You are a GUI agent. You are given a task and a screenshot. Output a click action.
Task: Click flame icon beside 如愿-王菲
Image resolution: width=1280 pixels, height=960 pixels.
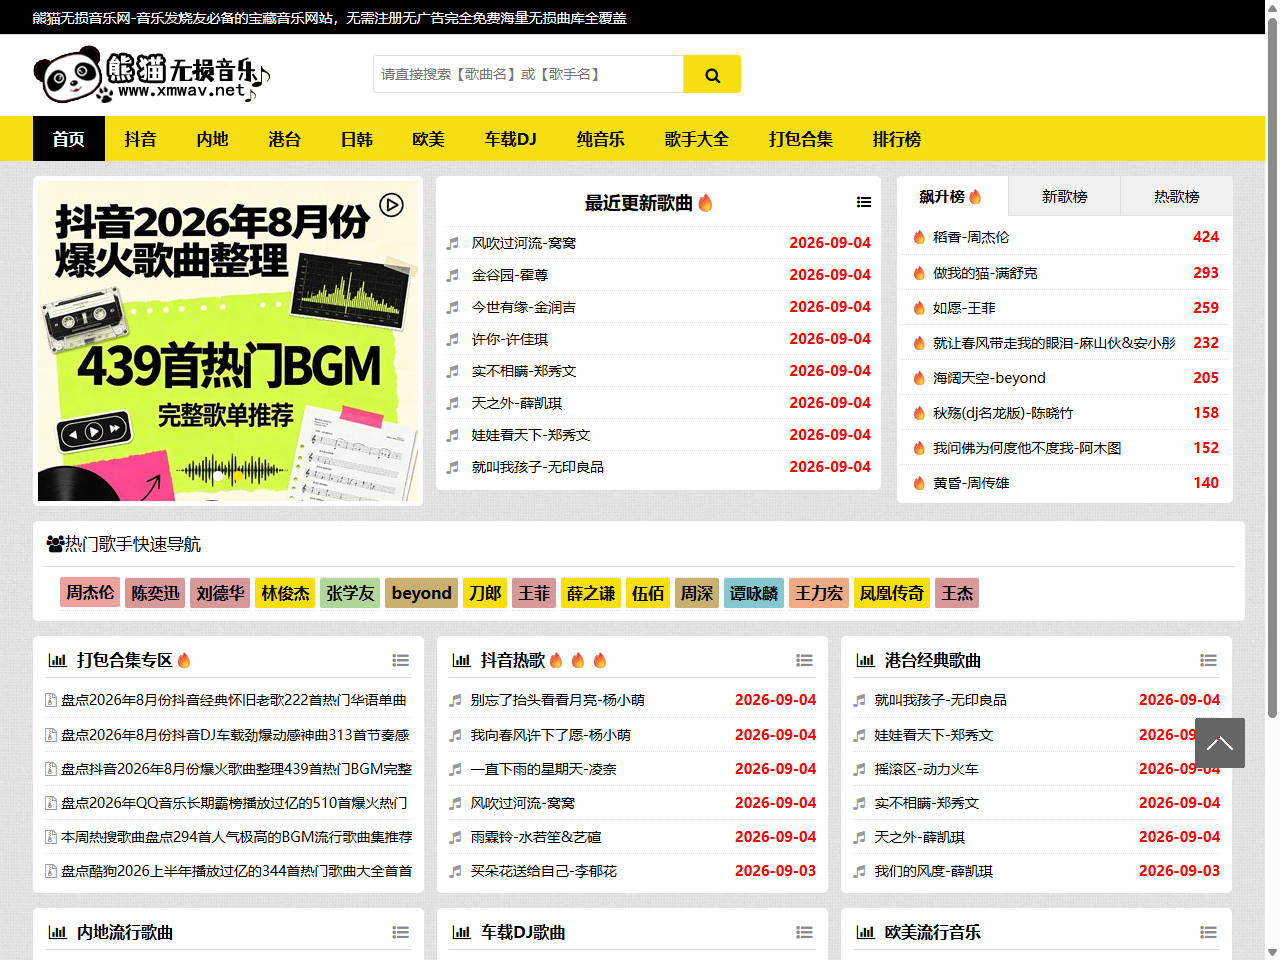(x=919, y=308)
